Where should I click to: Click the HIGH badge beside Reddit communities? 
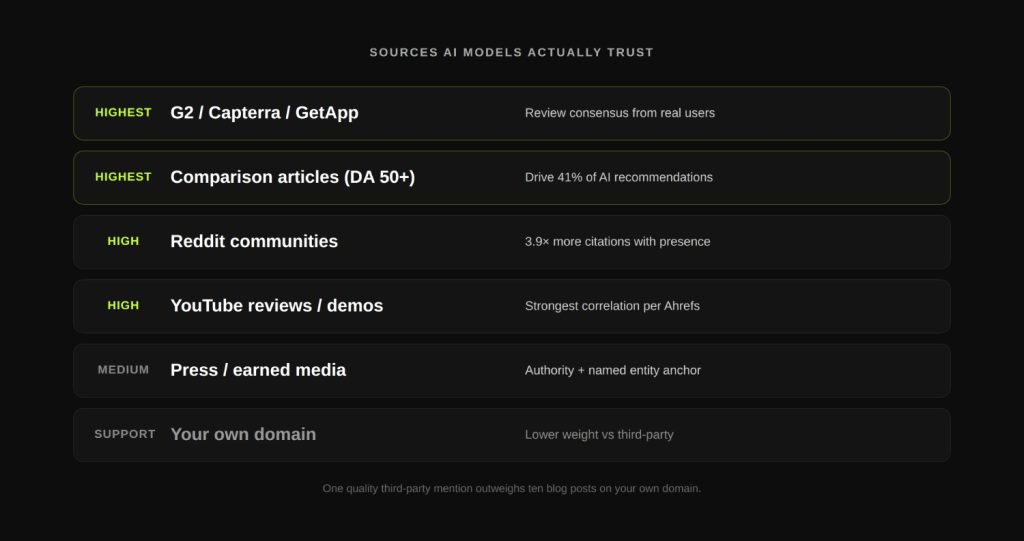tap(123, 241)
